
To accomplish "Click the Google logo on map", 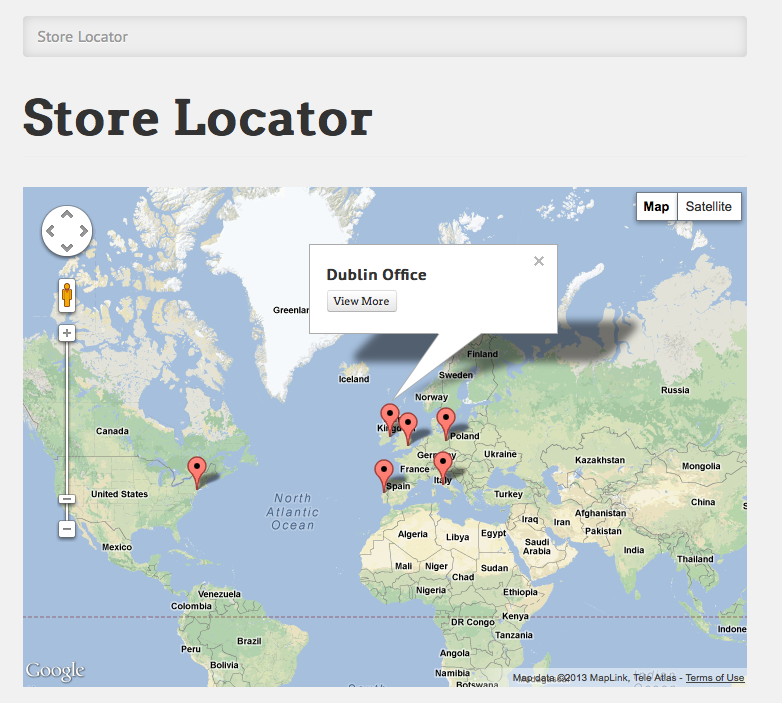I will pyautogui.click(x=55, y=671).
